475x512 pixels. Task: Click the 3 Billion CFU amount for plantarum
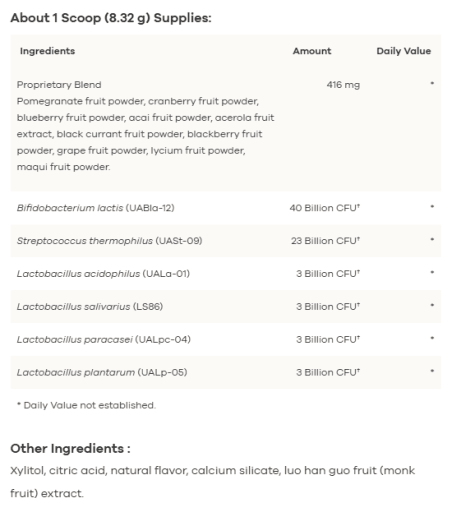pyautogui.click(x=328, y=372)
